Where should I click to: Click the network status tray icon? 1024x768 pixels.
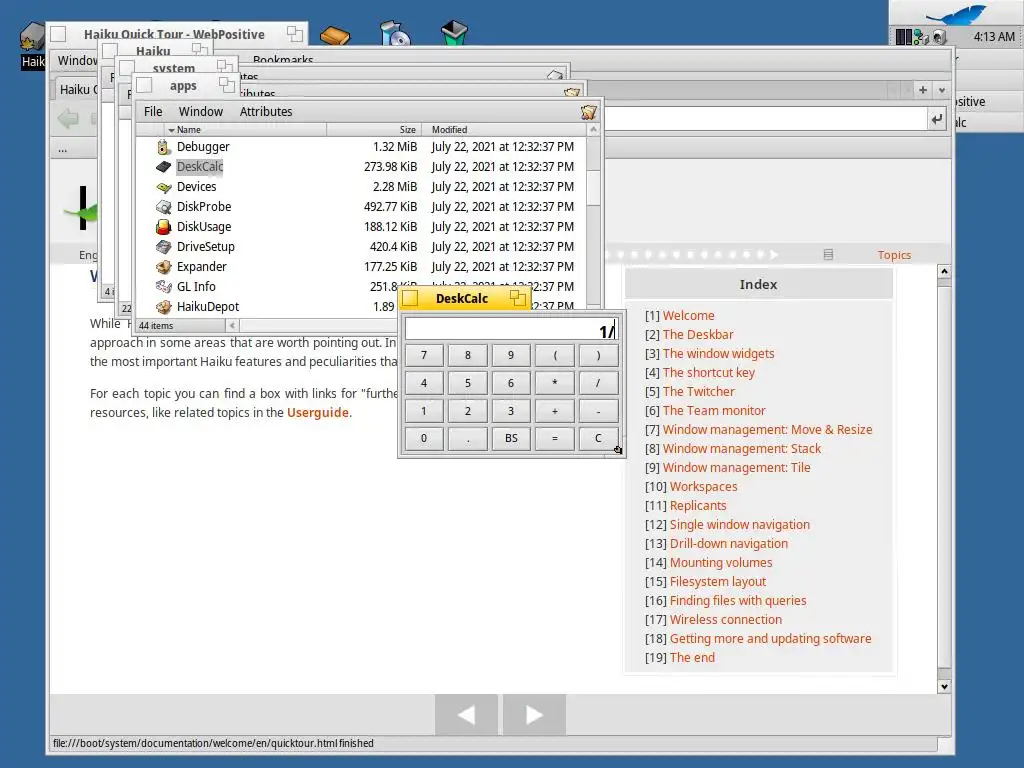[921, 37]
